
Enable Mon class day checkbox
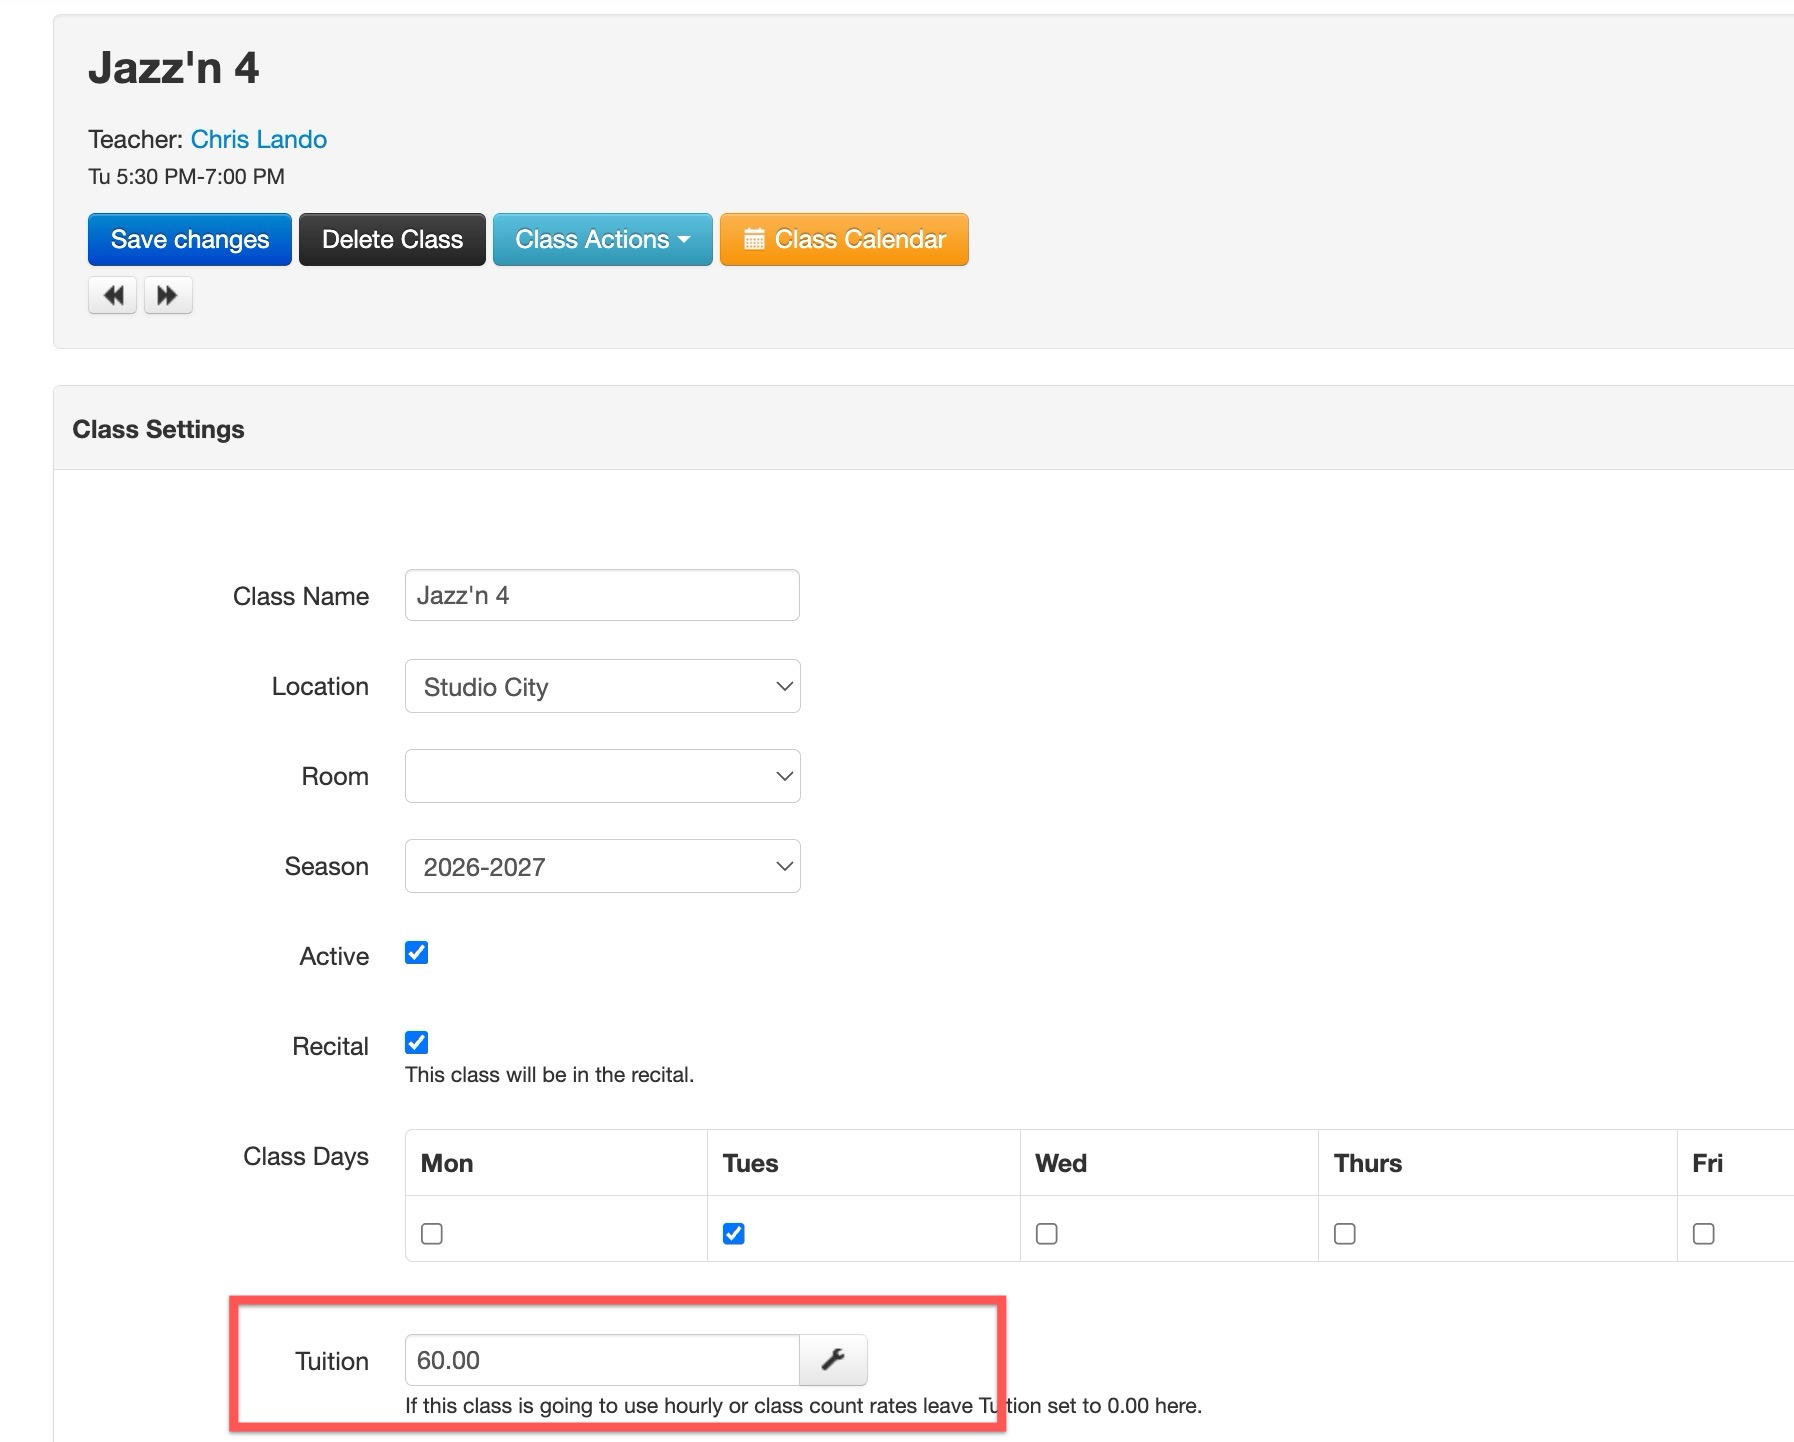coord(432,1234)
